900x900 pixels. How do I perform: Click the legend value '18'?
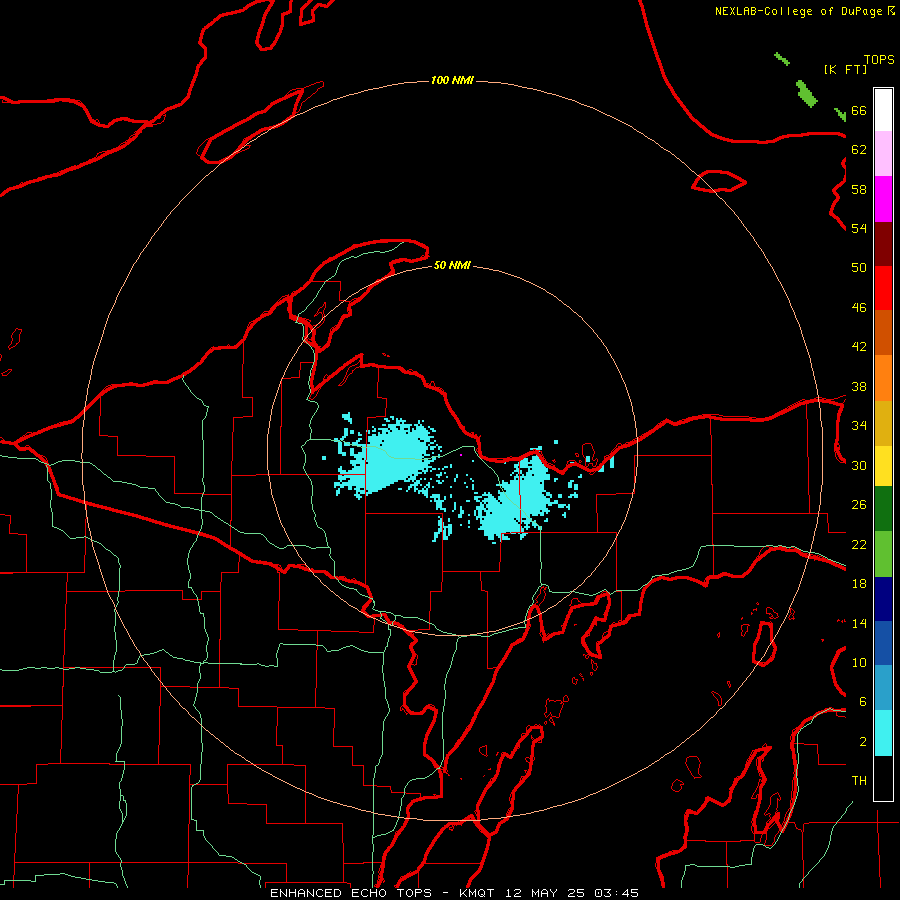click(859, 584)
